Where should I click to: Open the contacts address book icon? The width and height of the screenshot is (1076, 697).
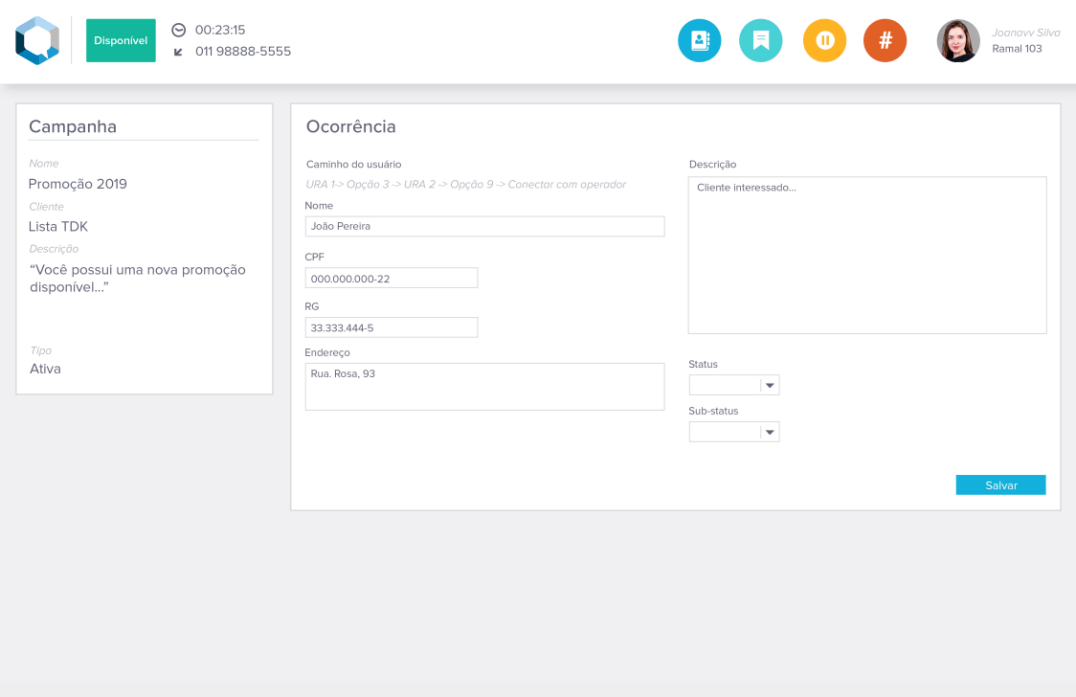(699, 40)
